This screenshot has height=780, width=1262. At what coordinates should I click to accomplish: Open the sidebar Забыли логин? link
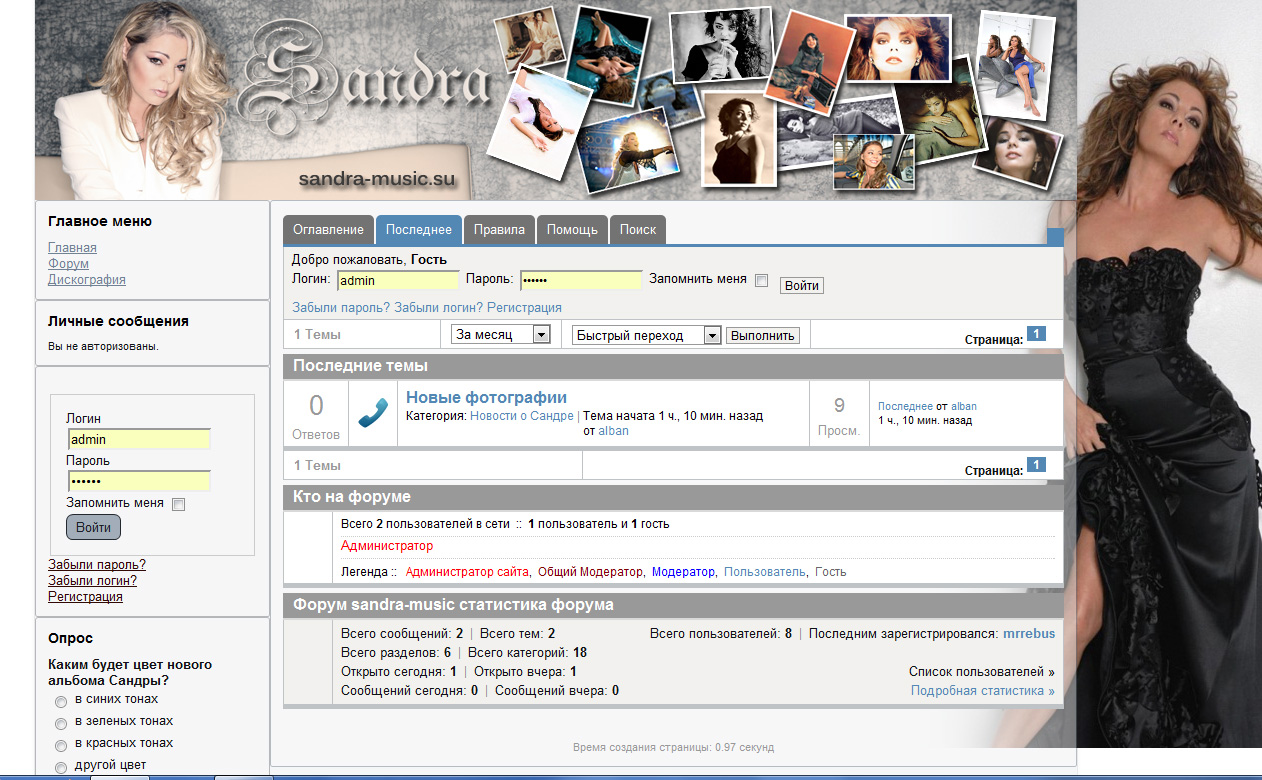click(92, 580)
